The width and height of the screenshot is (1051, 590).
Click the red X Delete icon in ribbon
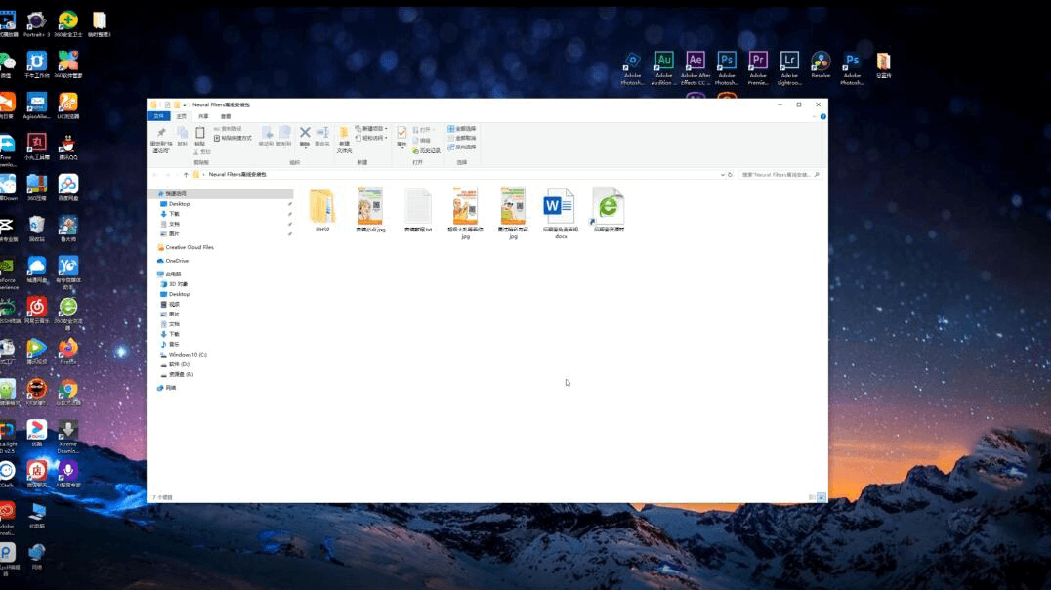[305, 133]
